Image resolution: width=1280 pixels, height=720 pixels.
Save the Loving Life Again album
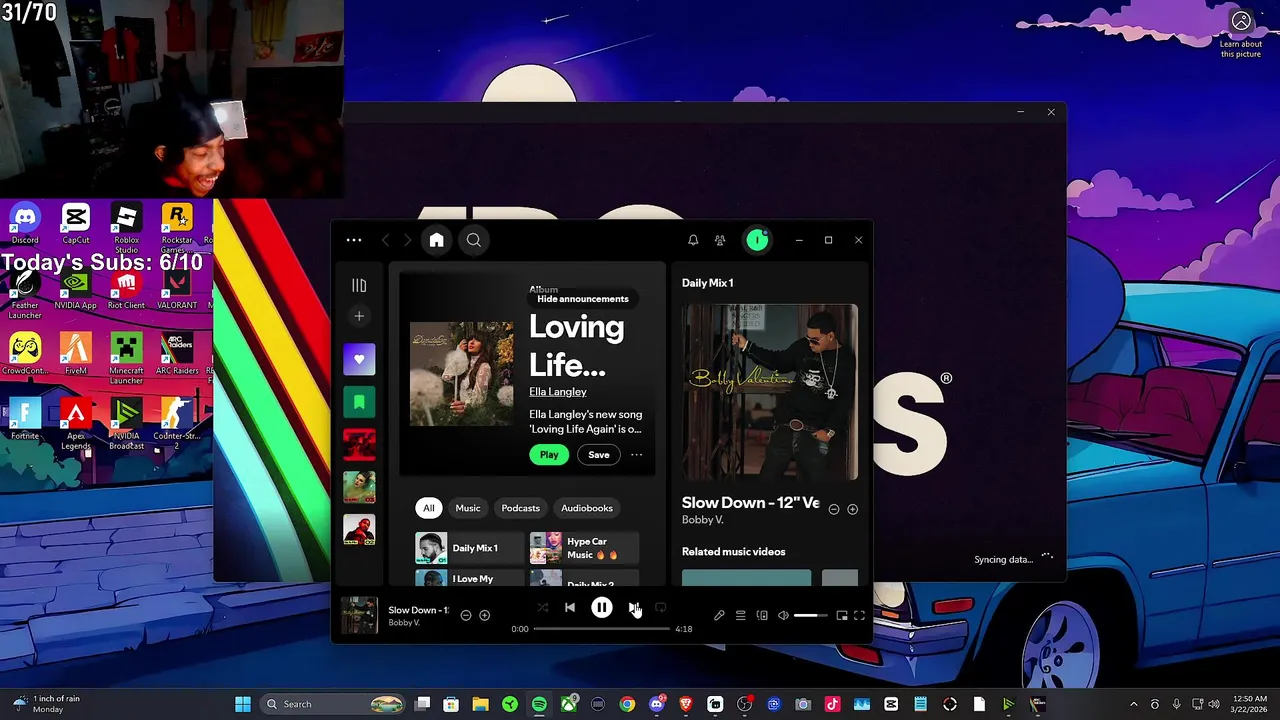[599, 455]
